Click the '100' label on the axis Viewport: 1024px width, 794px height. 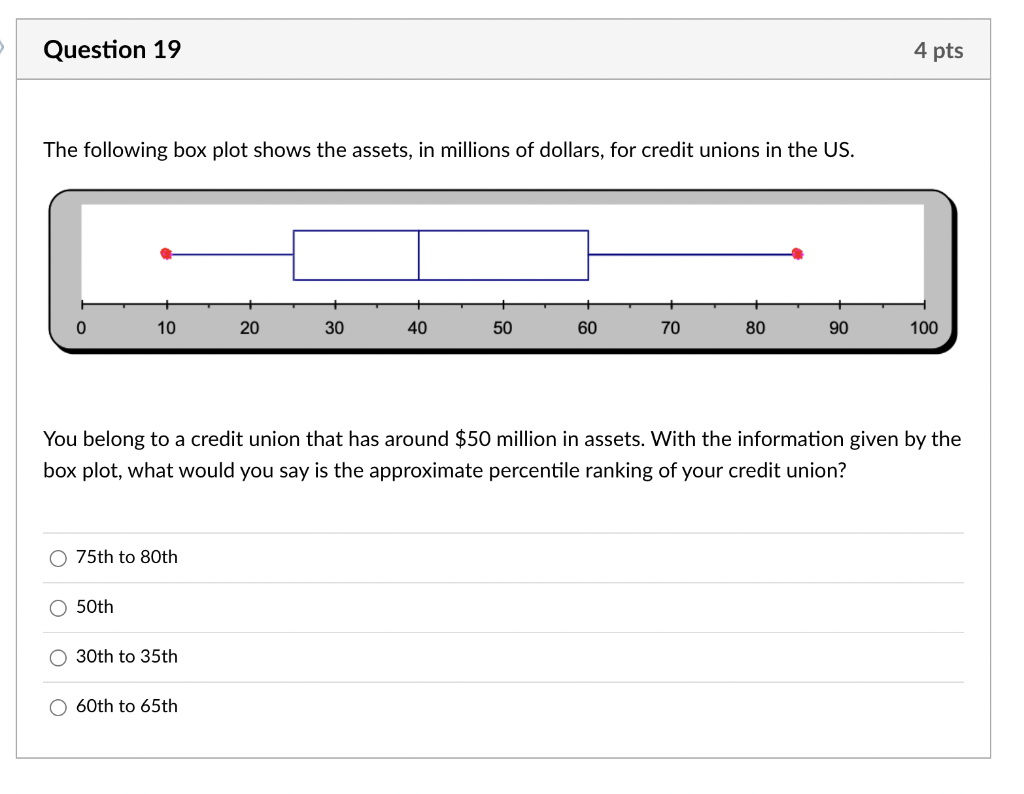click(x=923, y=327)
